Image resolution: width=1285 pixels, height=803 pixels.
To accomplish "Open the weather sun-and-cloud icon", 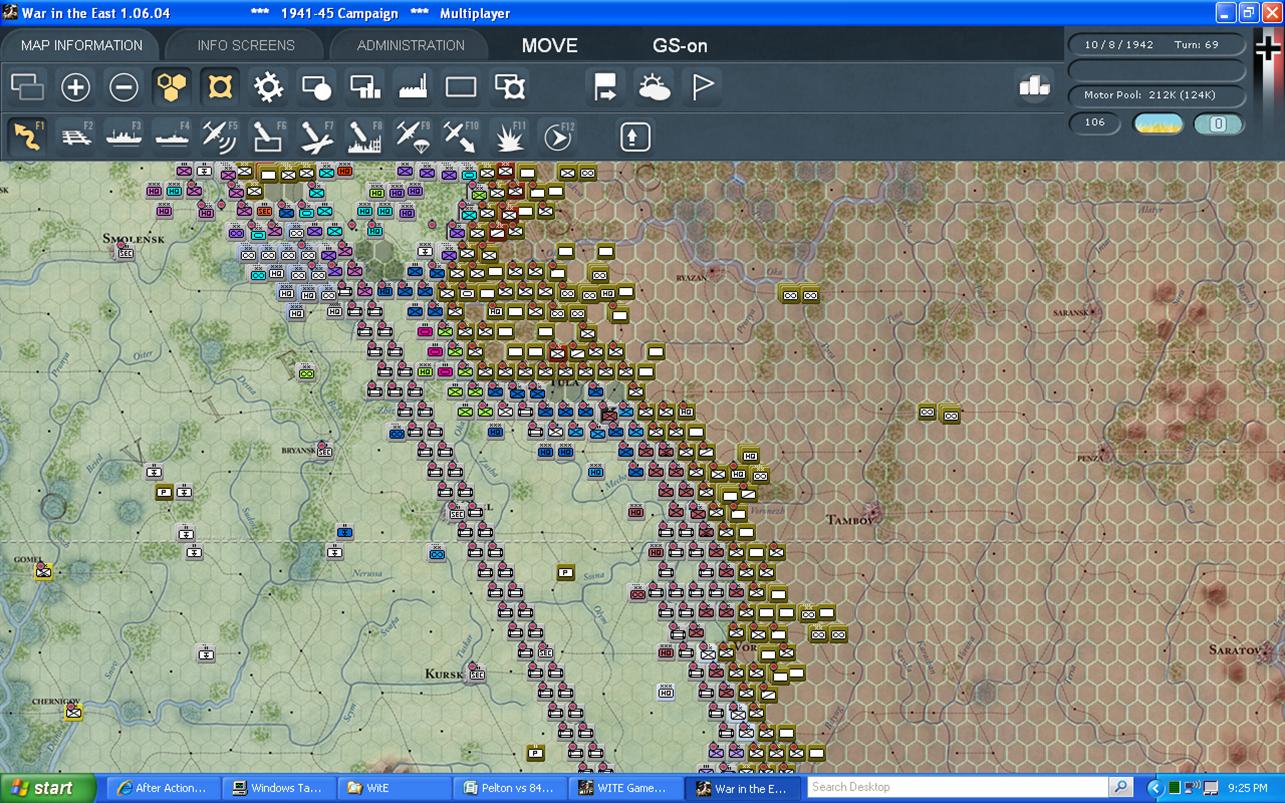I will (x=655, y=88).
